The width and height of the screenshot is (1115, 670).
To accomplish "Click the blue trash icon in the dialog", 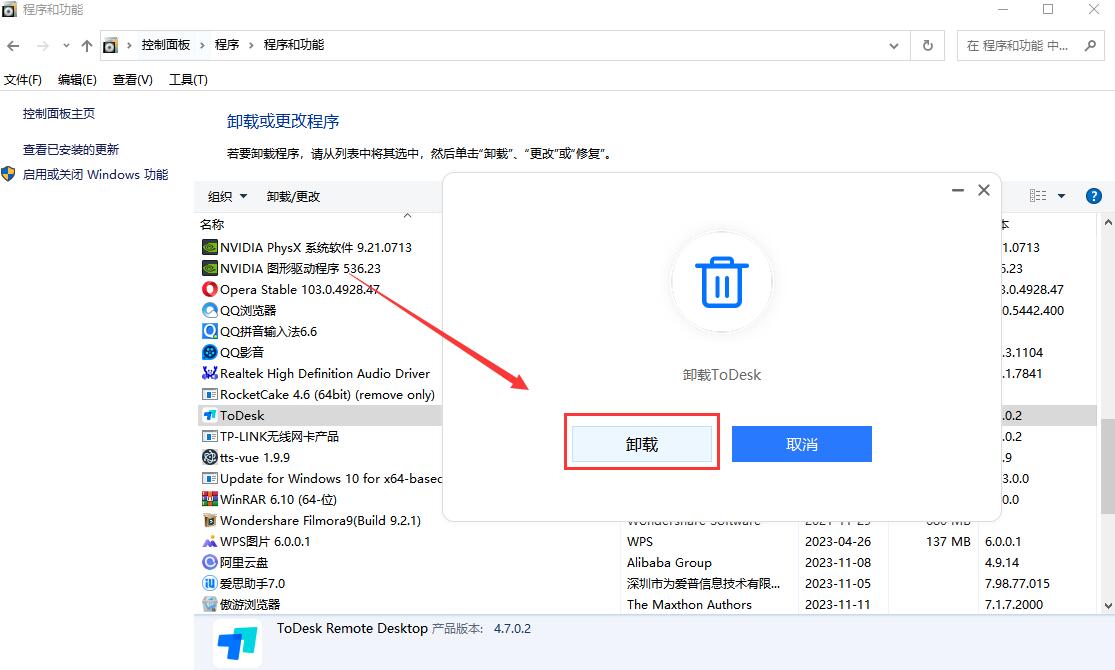I will [x=721, y=282].
